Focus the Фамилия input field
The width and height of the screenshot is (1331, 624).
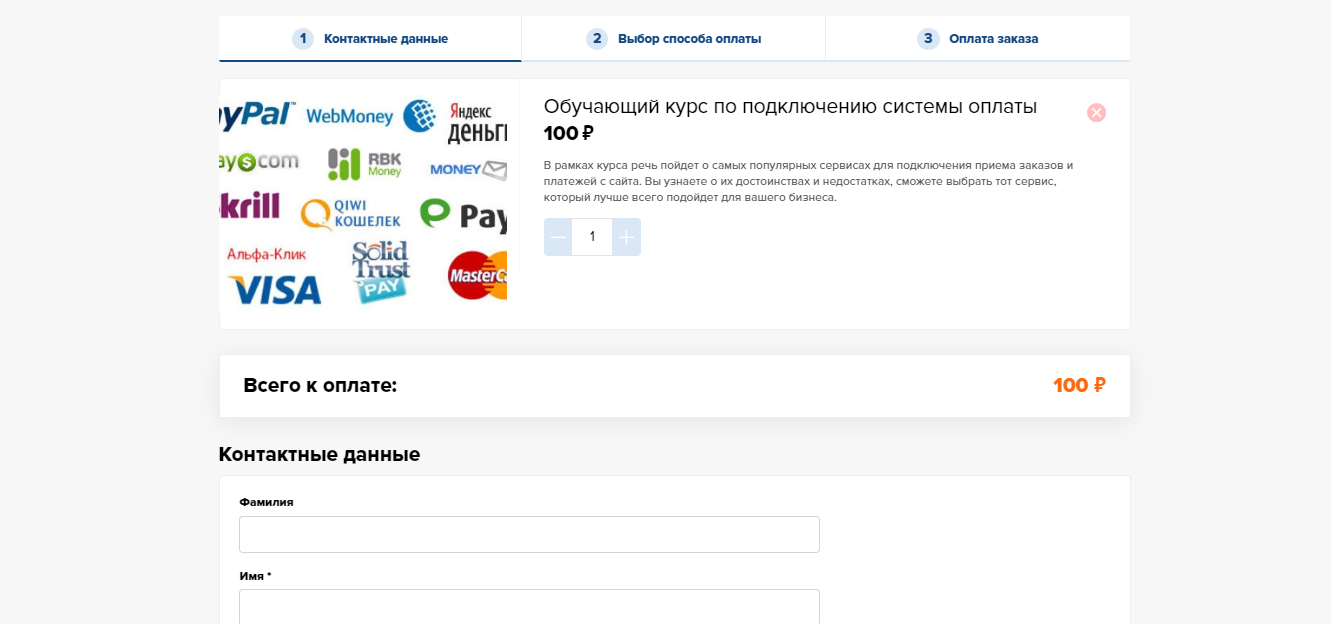[x=529, y=534]
